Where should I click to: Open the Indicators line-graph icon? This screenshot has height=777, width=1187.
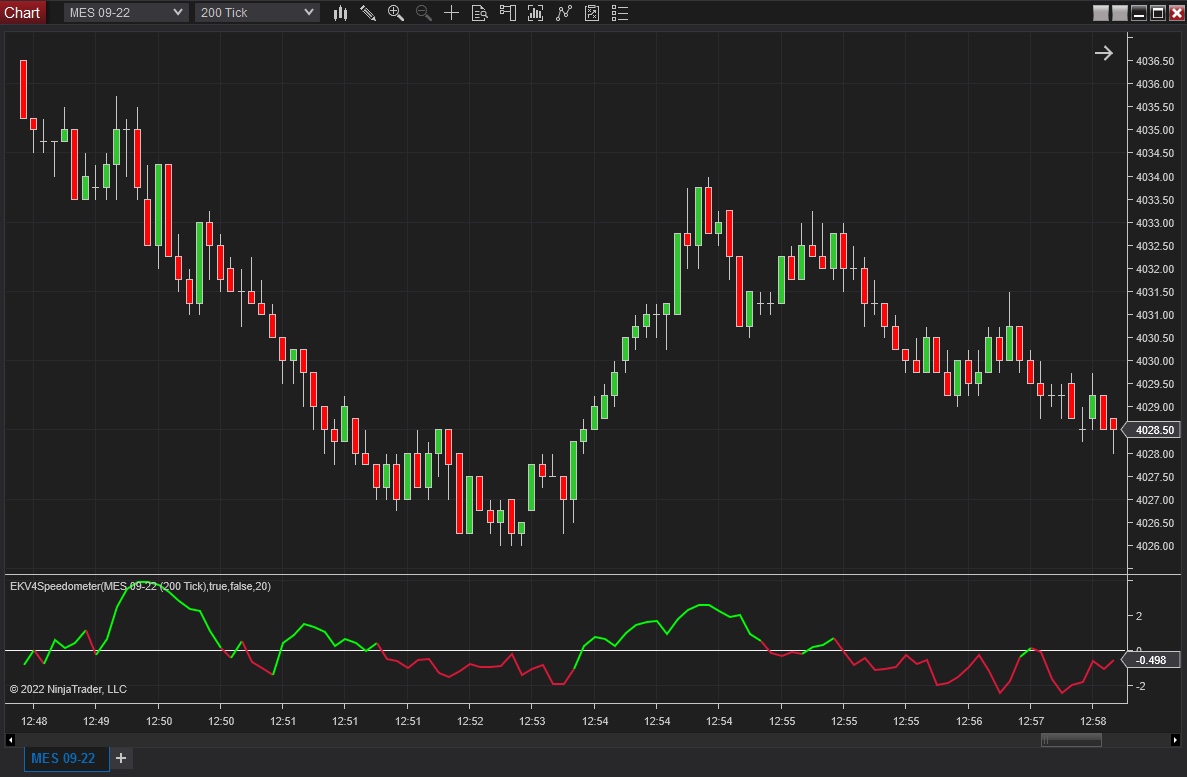click(564, 13)
